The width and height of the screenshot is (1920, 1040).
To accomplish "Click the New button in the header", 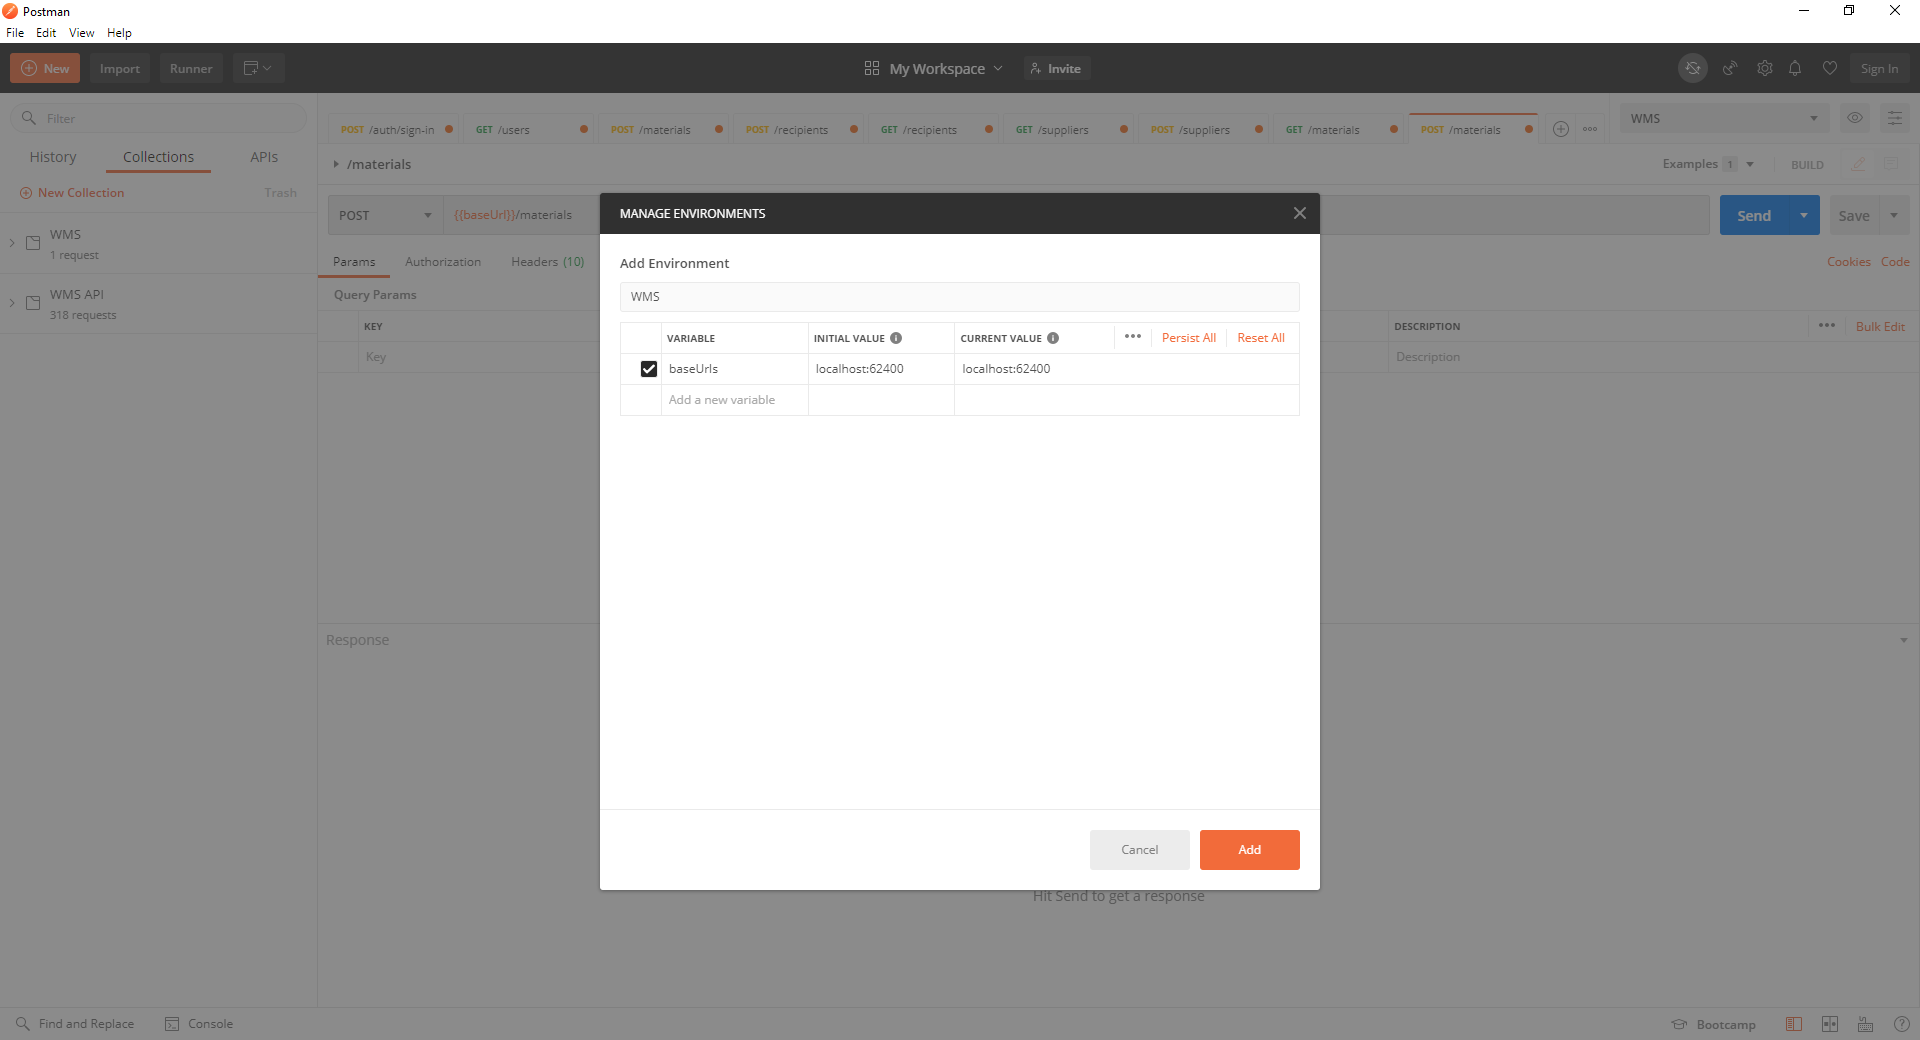I will 45,68.
